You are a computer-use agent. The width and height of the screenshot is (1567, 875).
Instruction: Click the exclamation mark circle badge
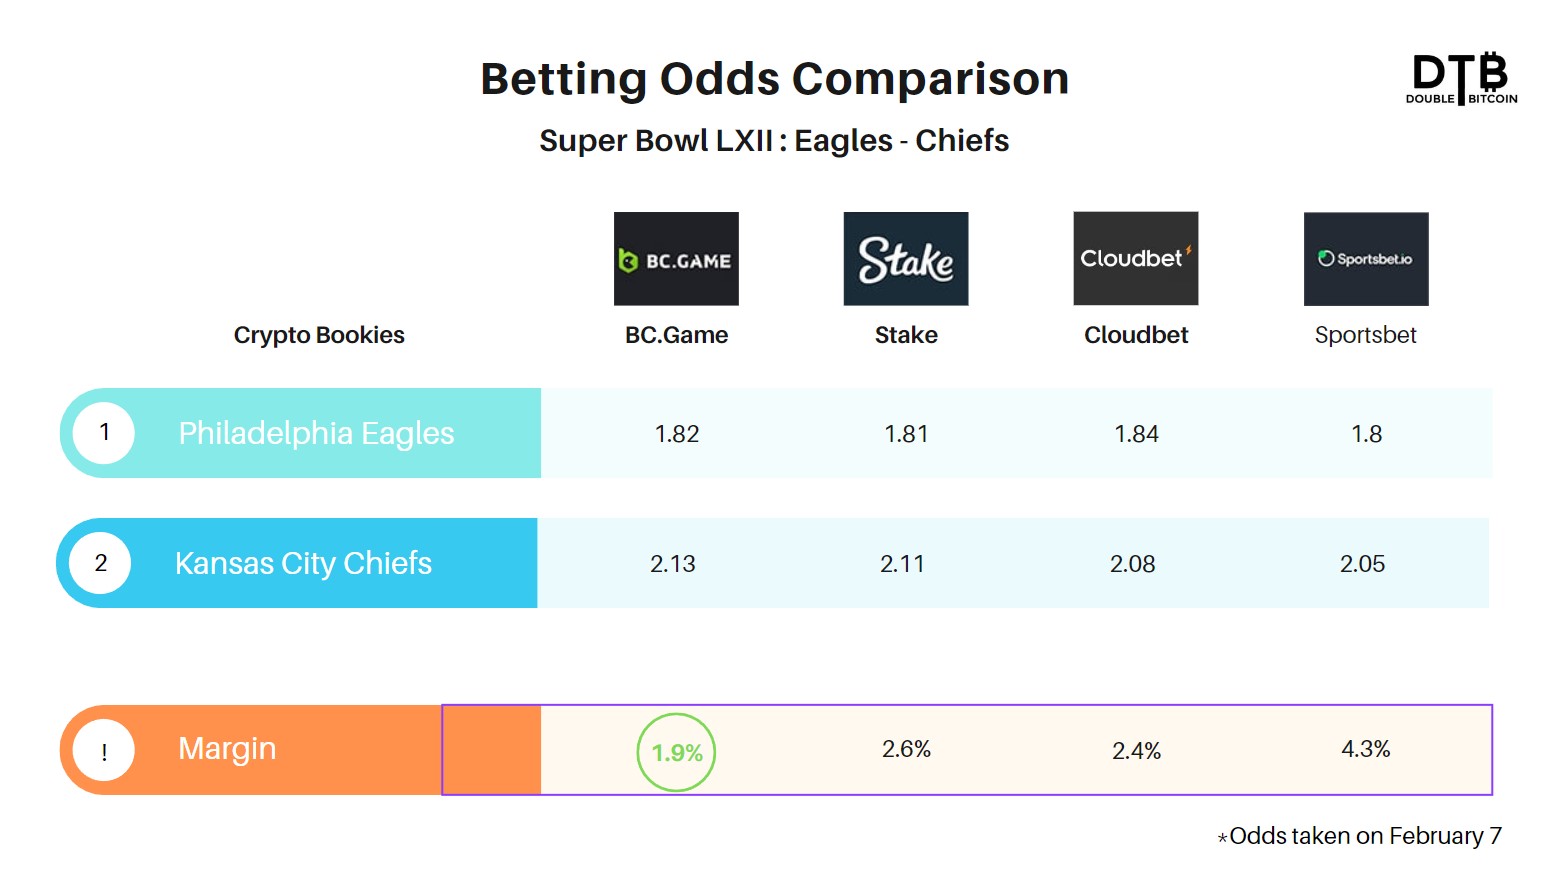(x=104, y=750)
